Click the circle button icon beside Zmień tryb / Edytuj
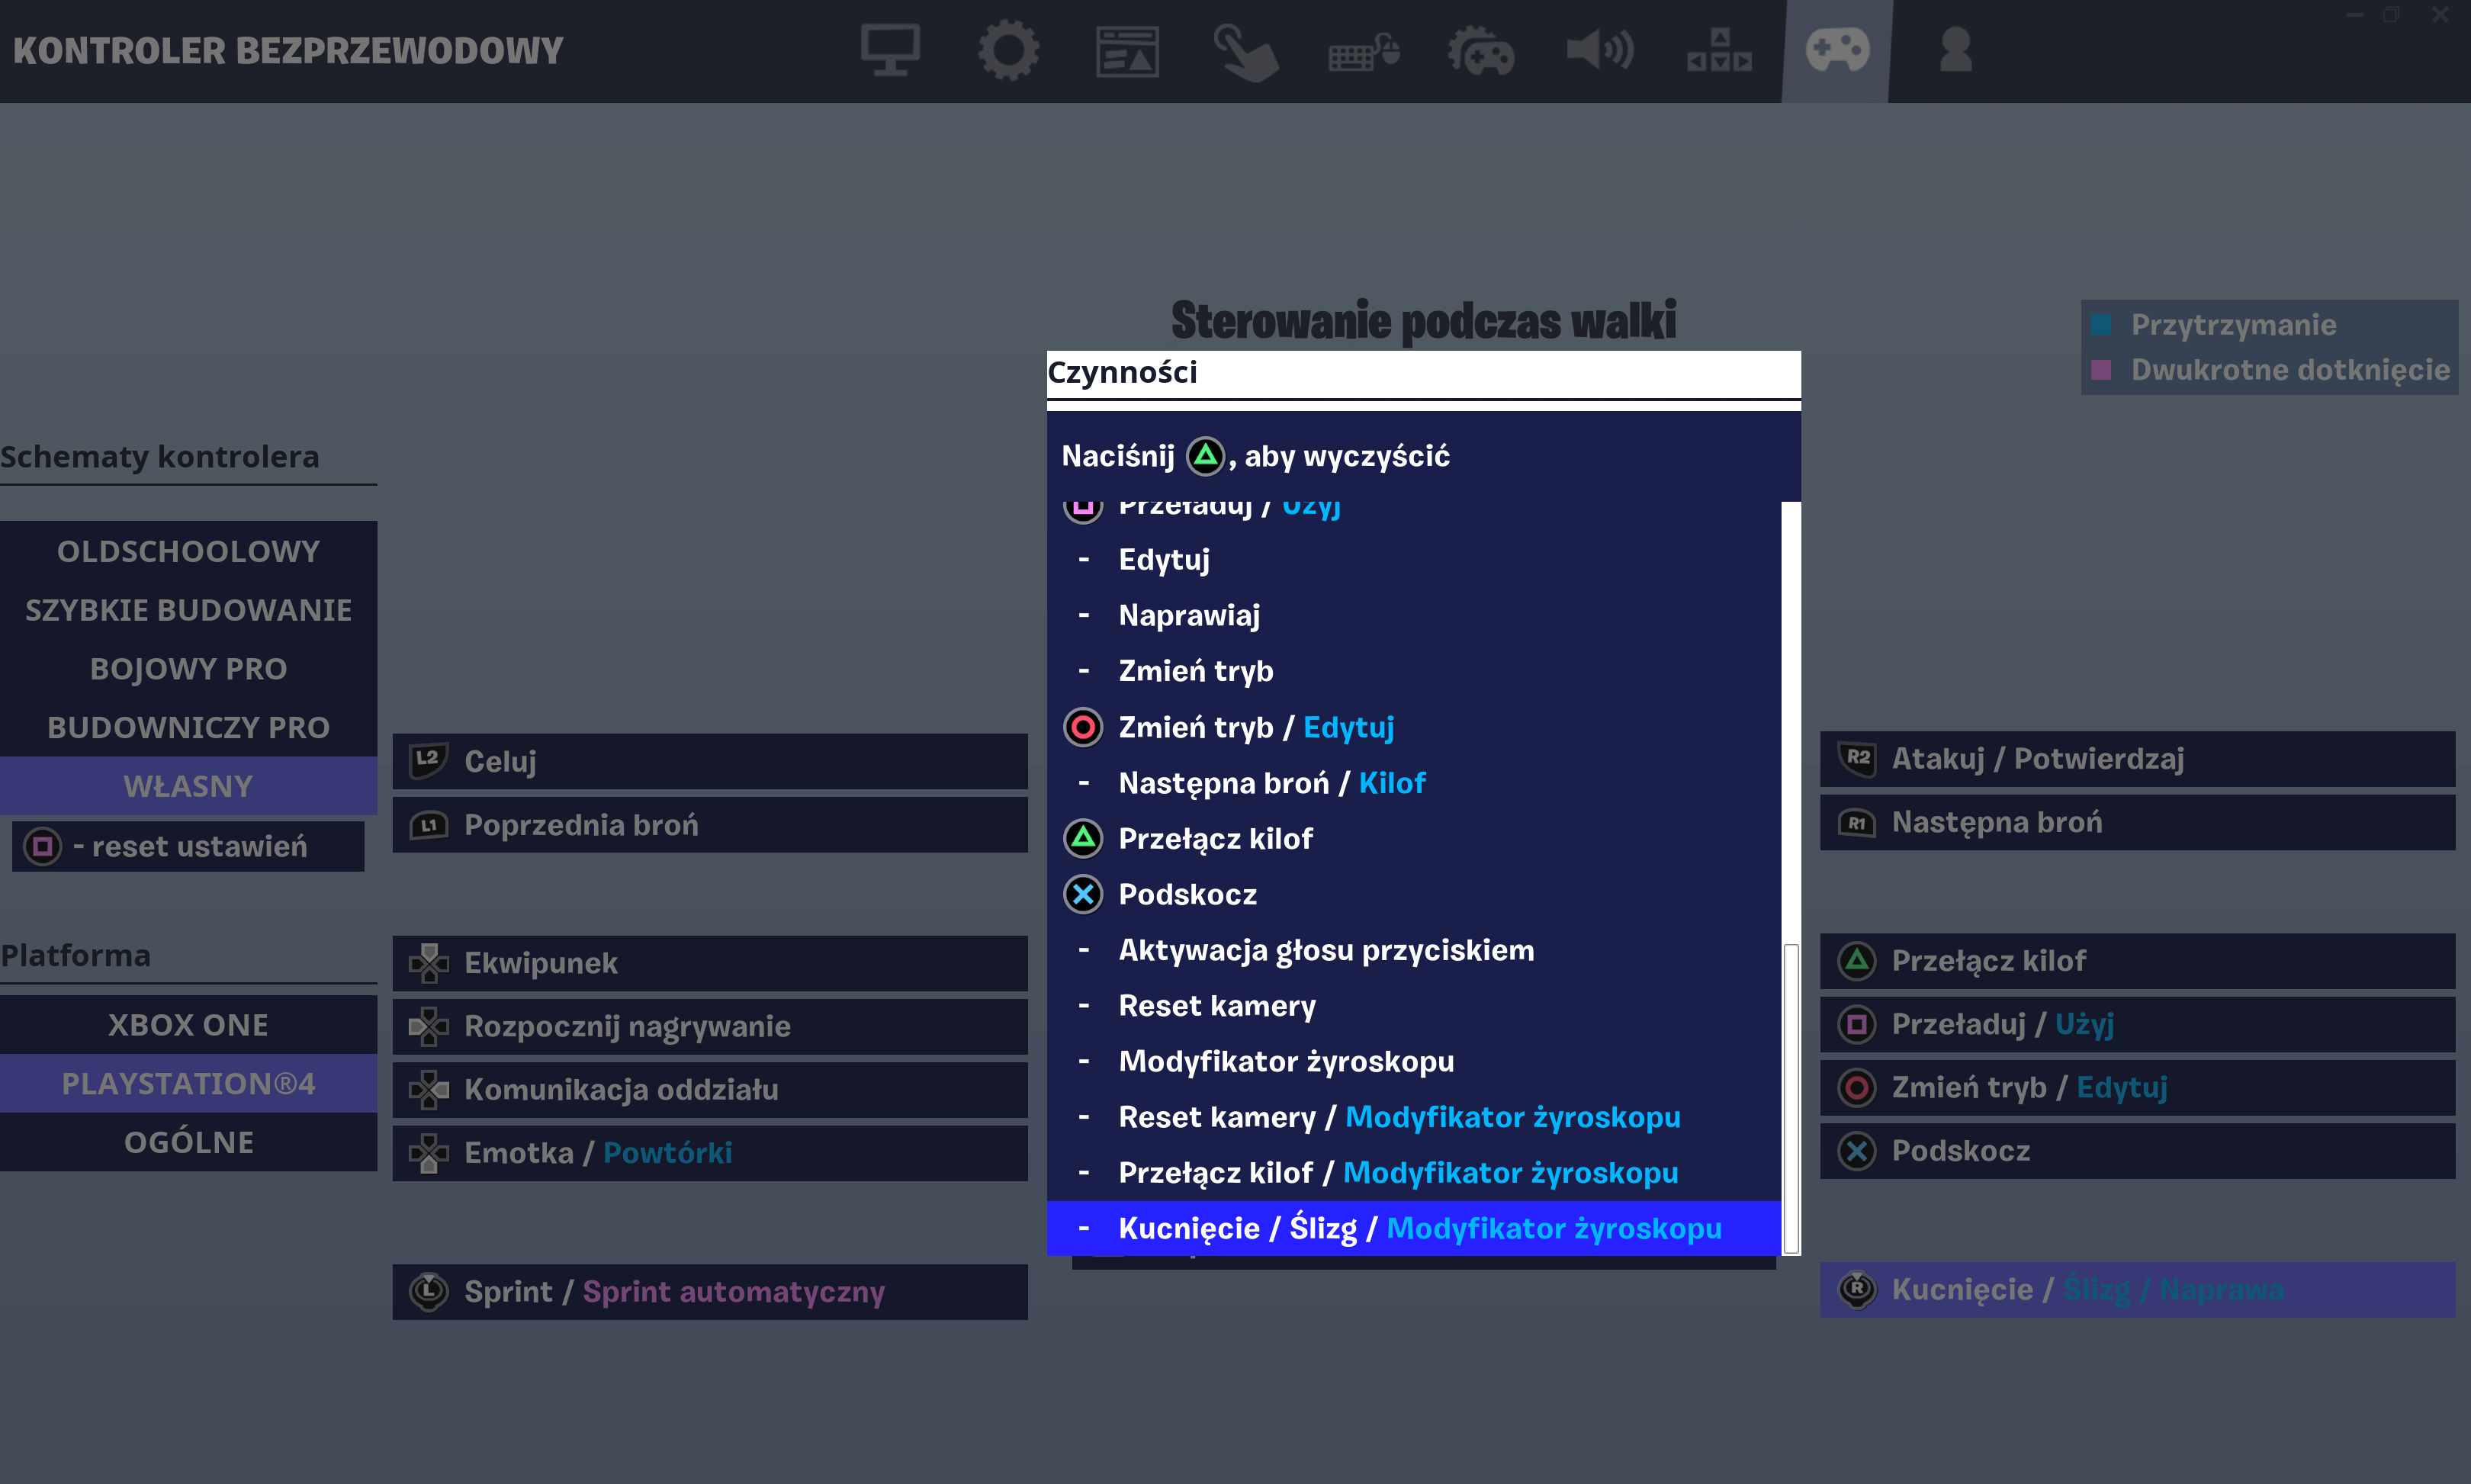 coord(1083,727)
